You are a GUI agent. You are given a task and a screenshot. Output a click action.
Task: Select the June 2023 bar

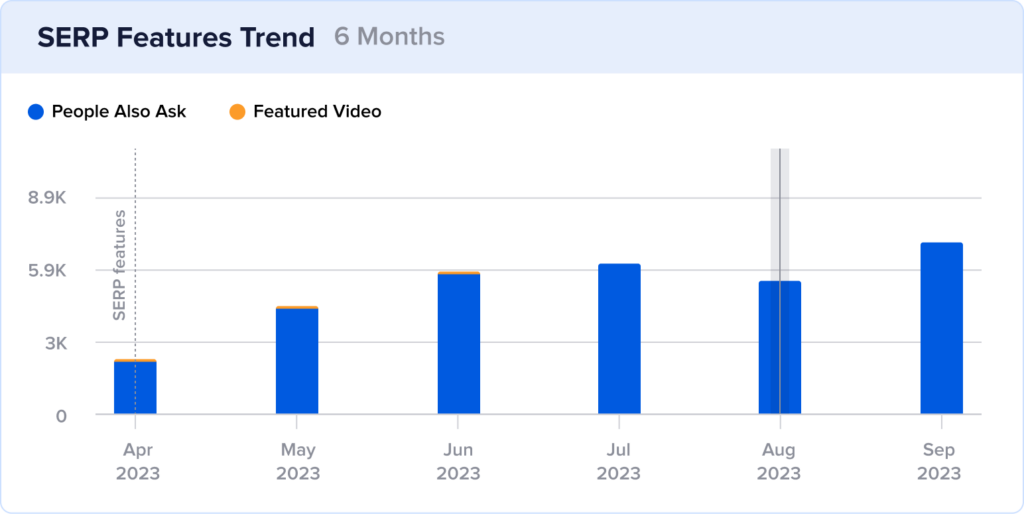[x=458, y=343]
